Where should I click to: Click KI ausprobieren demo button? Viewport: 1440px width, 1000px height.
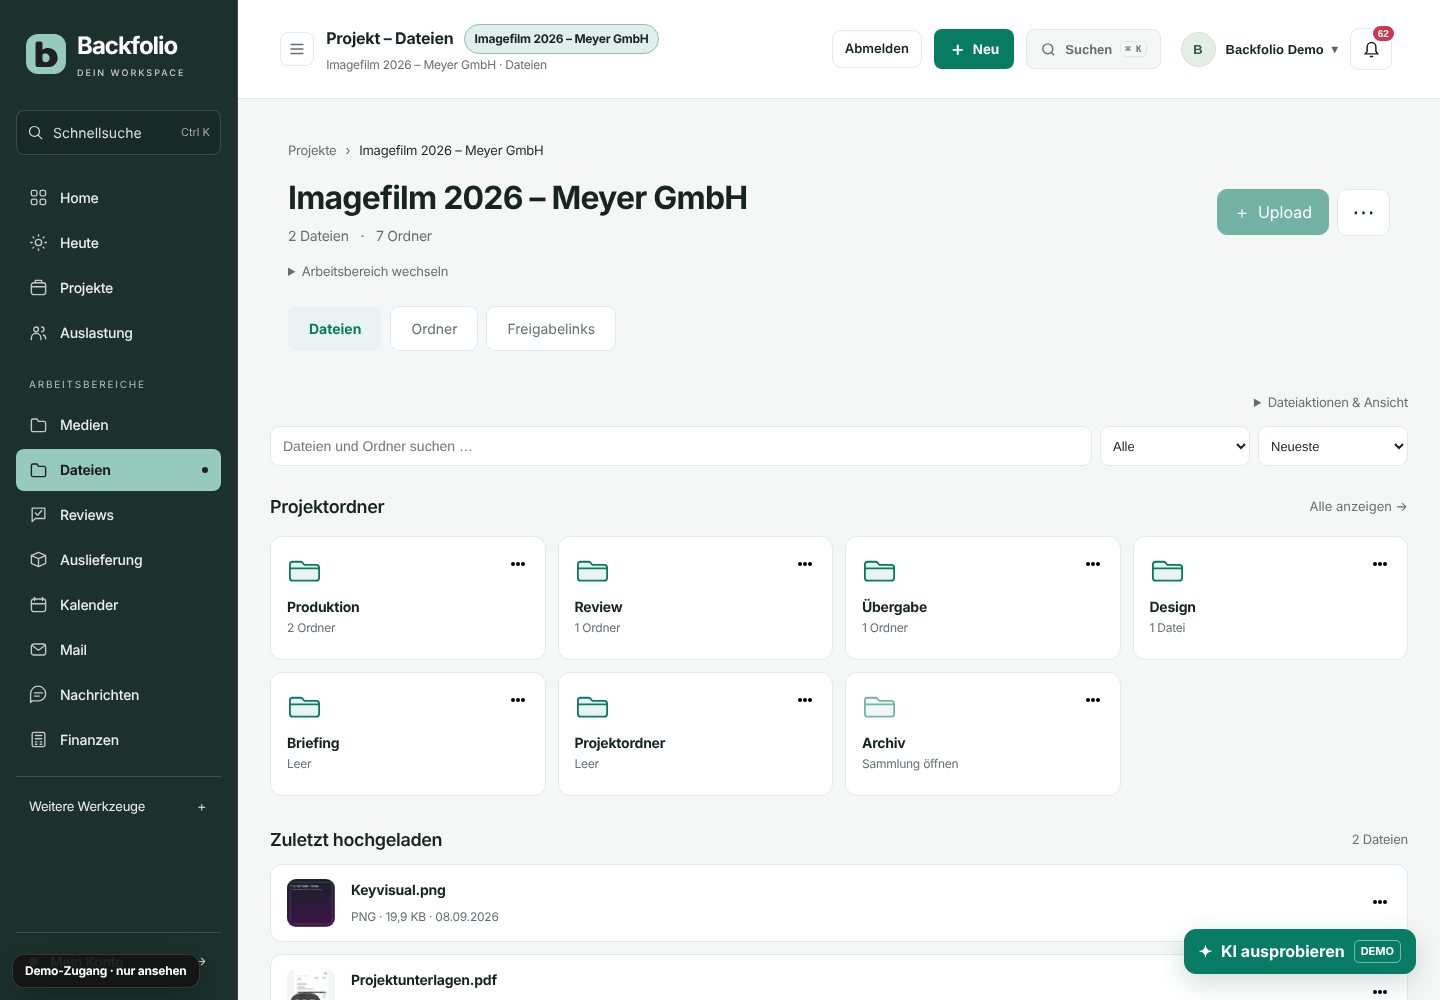tap(1300, 951)
